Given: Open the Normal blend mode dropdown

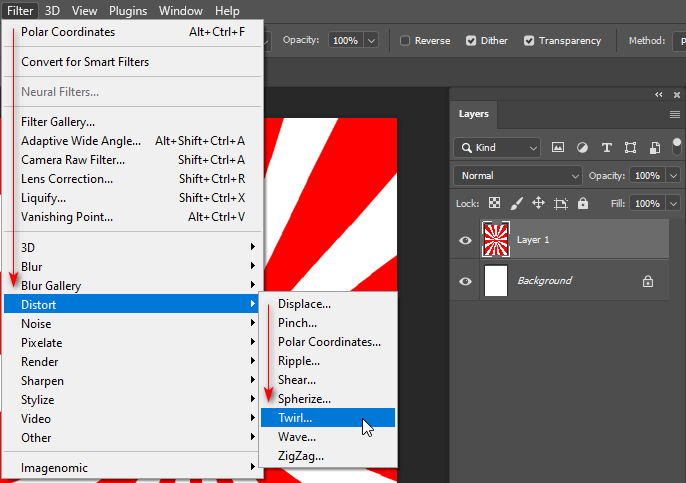Looking at the screenshot, I should [517, 175].
